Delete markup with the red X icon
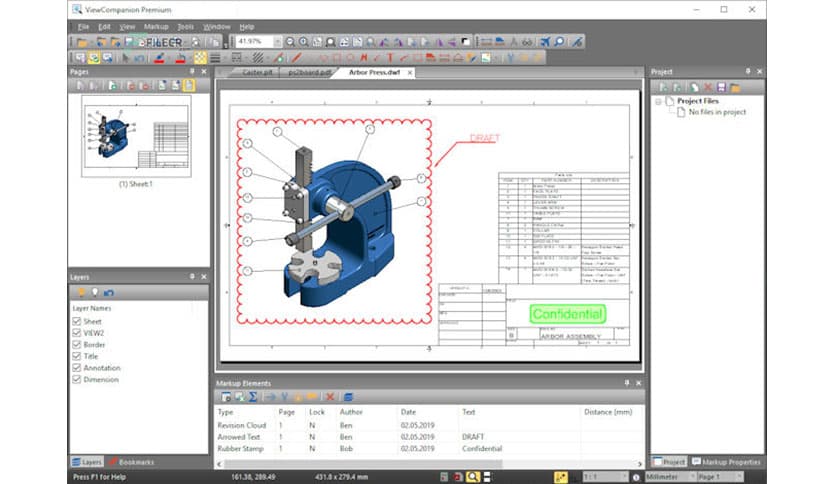This screenshot has height=484, width=836. click(330, 397)
